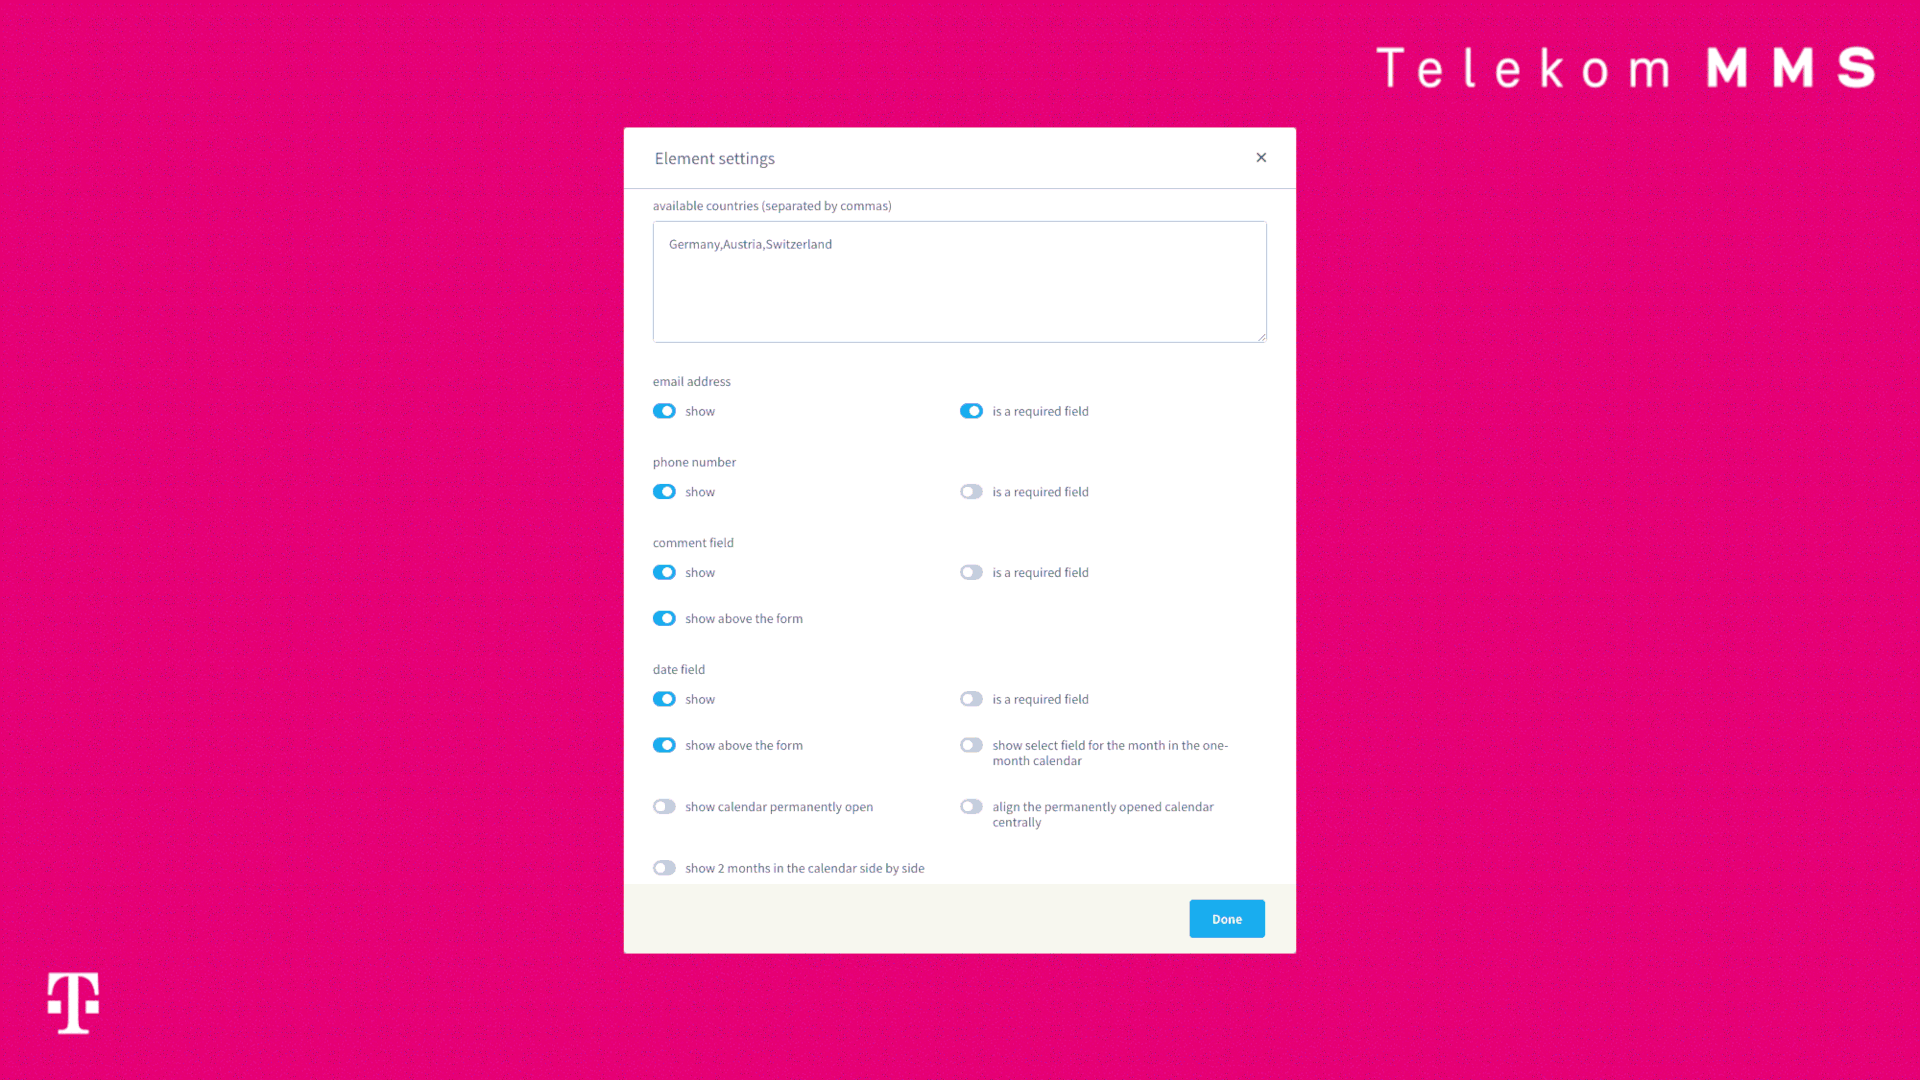Toggle 'show' for comment field on/off
The width and height of the screenshot is (1920, 1080).
tap(663, 572)
